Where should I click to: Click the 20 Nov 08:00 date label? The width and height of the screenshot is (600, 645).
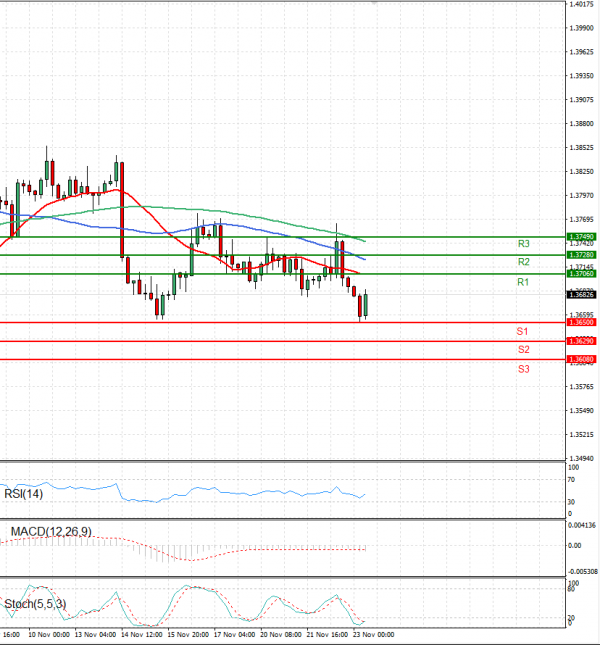click(x=281, y=635)
